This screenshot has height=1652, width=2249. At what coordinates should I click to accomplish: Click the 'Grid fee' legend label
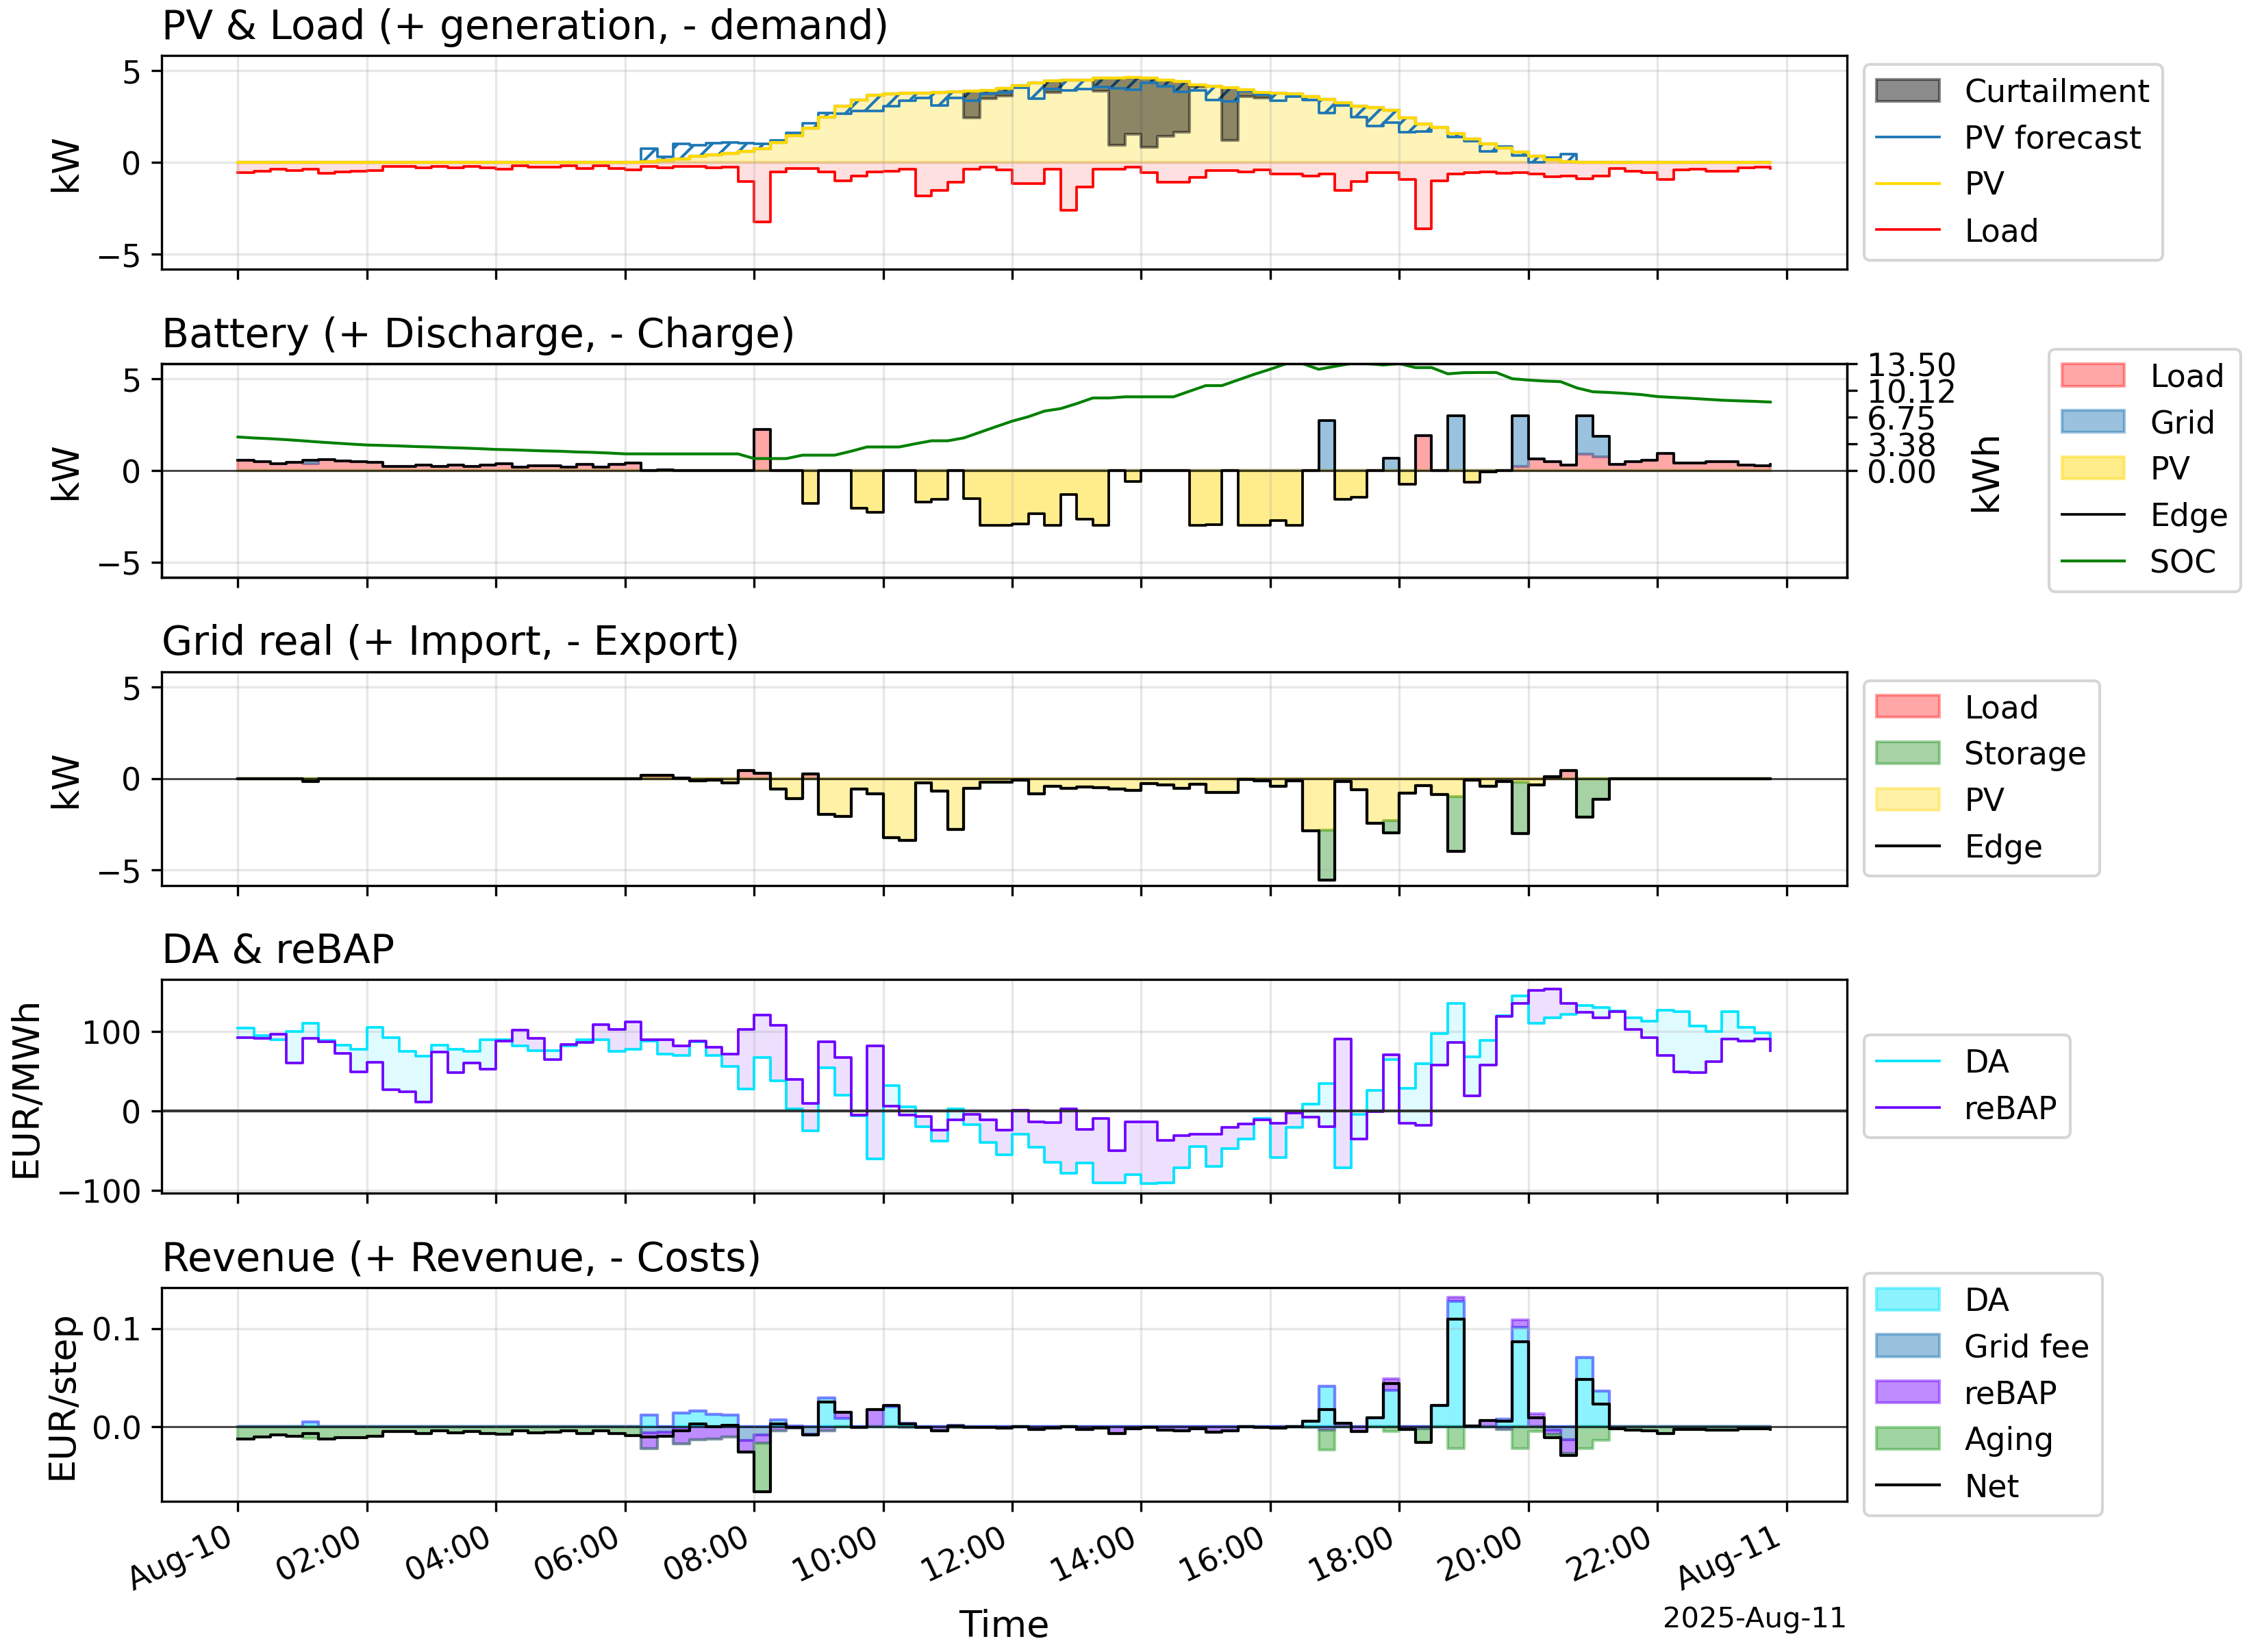(x=2026, y=1347)
